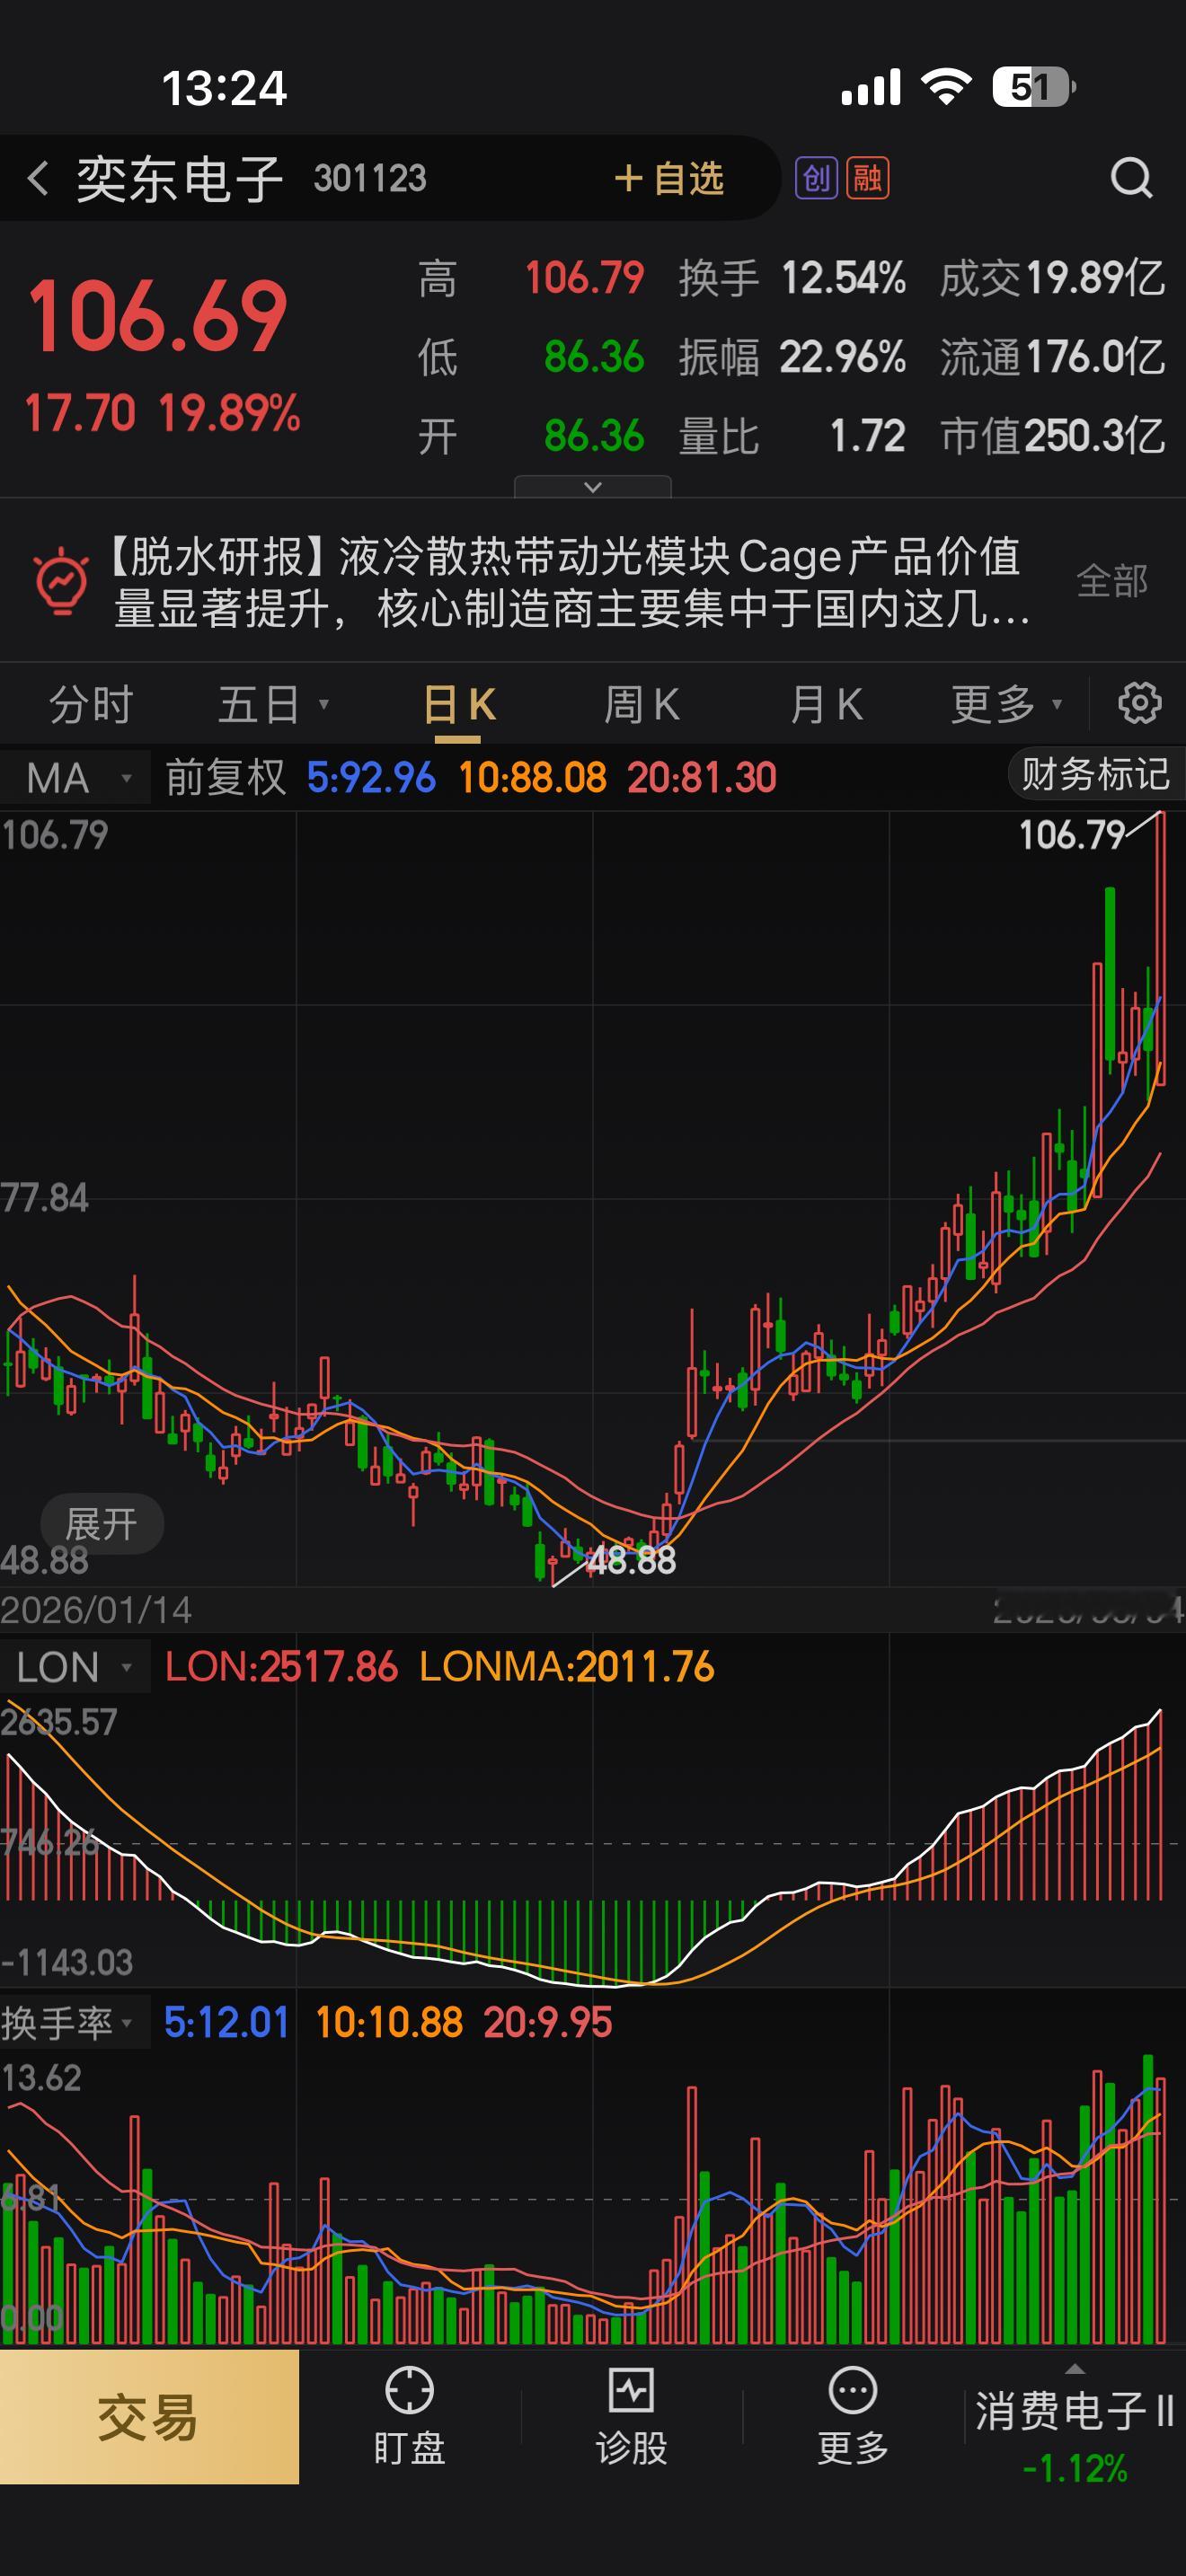Tap high value 106.79 in header
Image resolution: width=1186 pixels, height=2576 pixels.
tap(585, 277)
